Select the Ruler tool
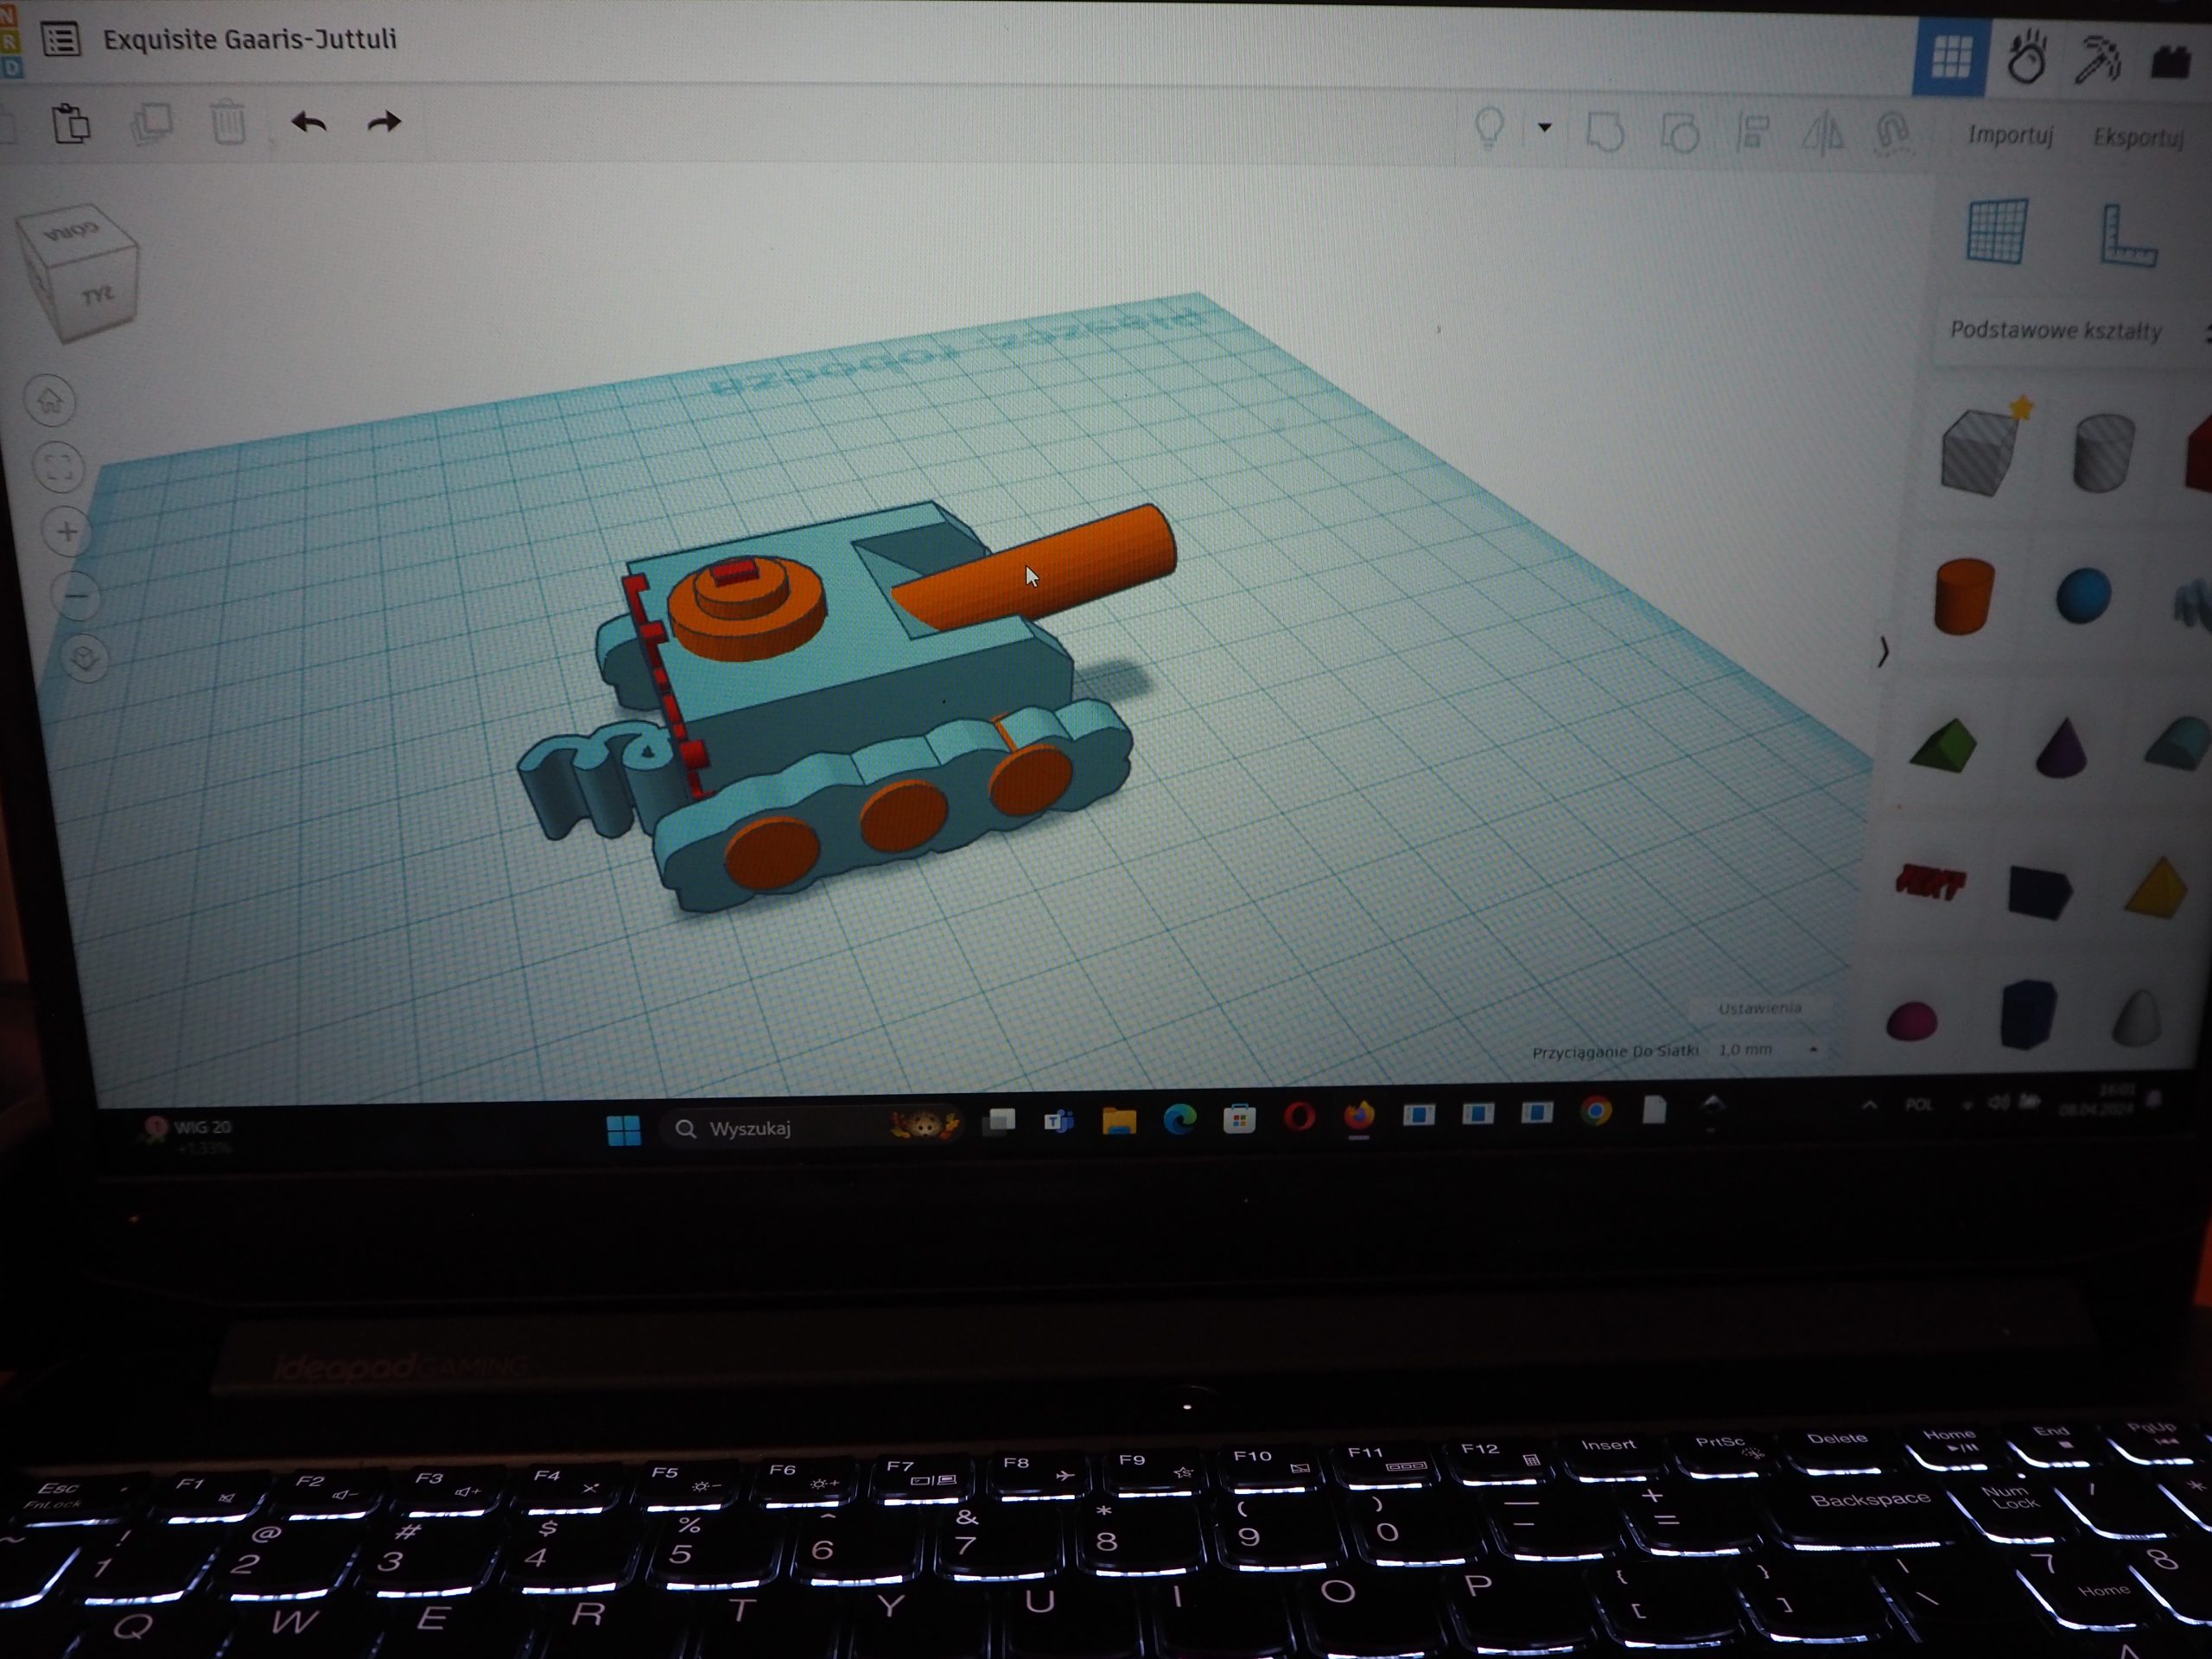 click(2127, 236)
